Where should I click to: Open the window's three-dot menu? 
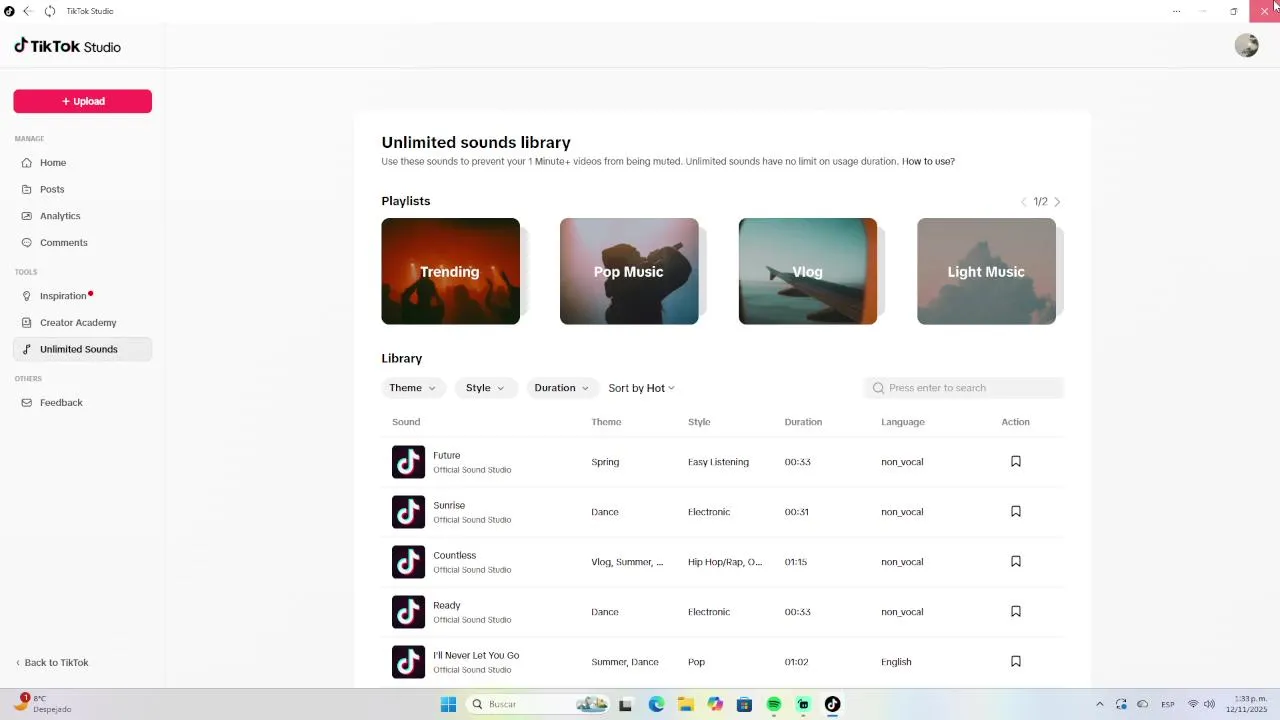(1176, 11)
